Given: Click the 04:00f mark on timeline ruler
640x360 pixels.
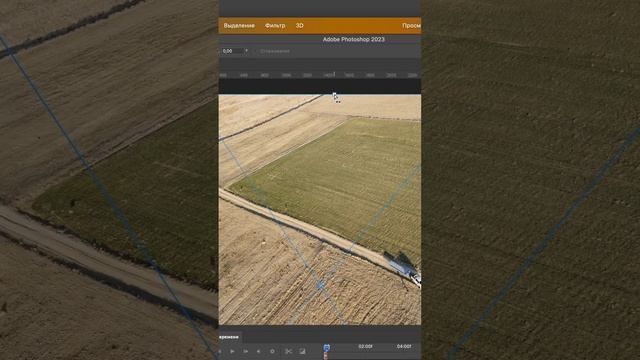Looking at the screenshot, I should pyautogui.click(x=404, y=346).
